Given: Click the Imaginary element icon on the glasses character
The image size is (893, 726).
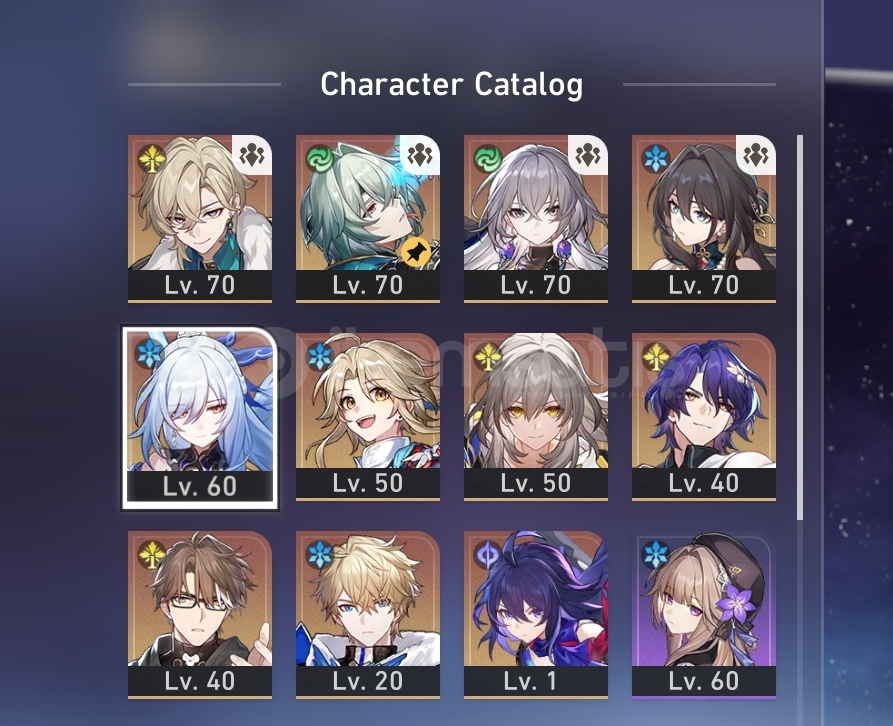Looking at the screenshot, I should tap(152, 554).
